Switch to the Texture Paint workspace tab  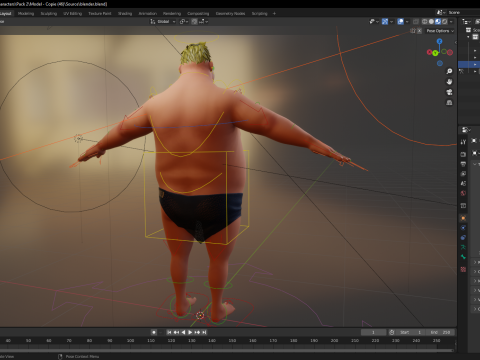click(x=100, y=13)
